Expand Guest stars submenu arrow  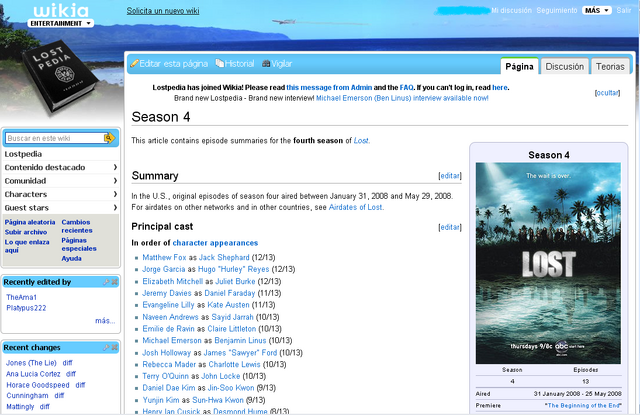(x=115, y=208)
